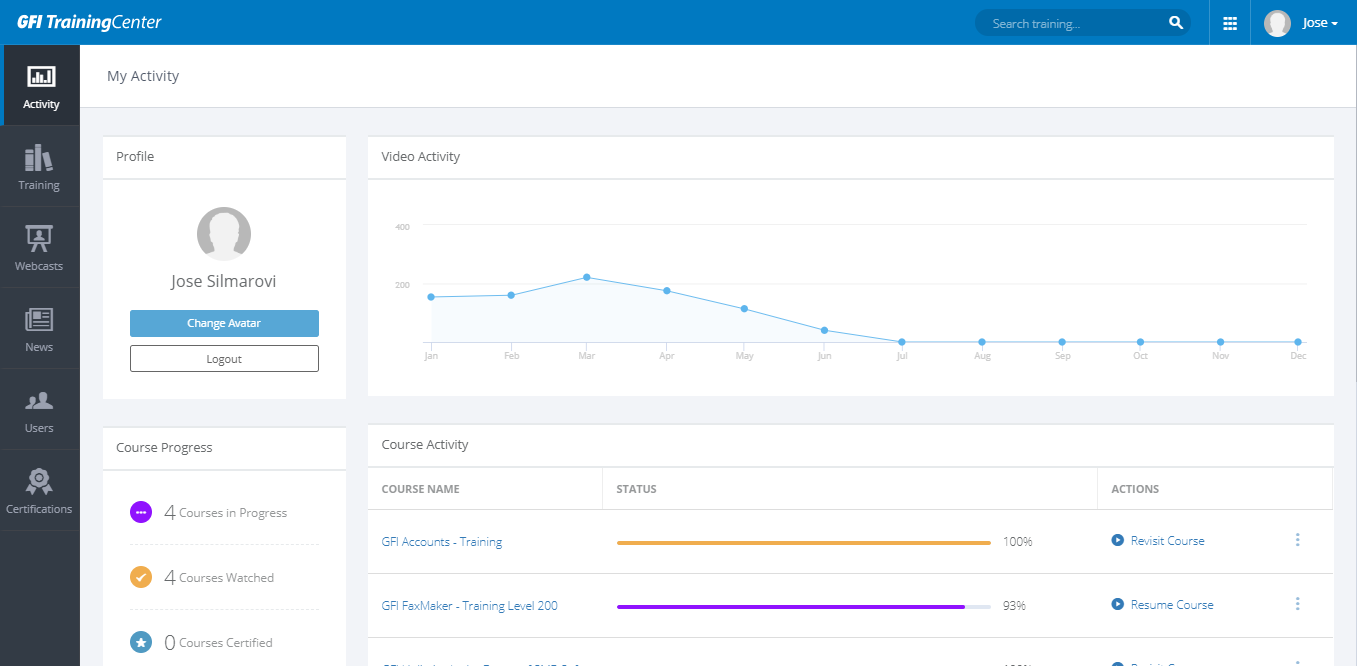1357x666 pixels.
Task: Click the orange Courses Watched checkmark icon
Action: [x=141, y=577]
